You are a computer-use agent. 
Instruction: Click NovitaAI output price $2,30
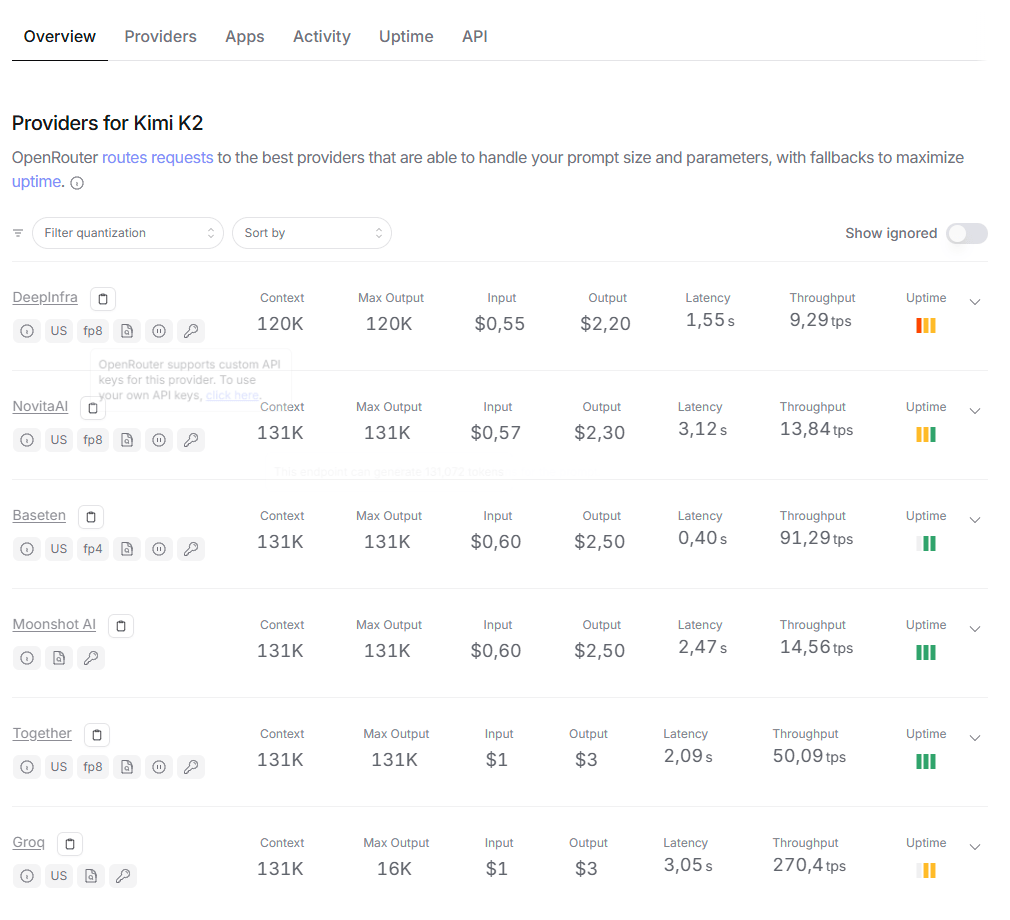[600, 432]
